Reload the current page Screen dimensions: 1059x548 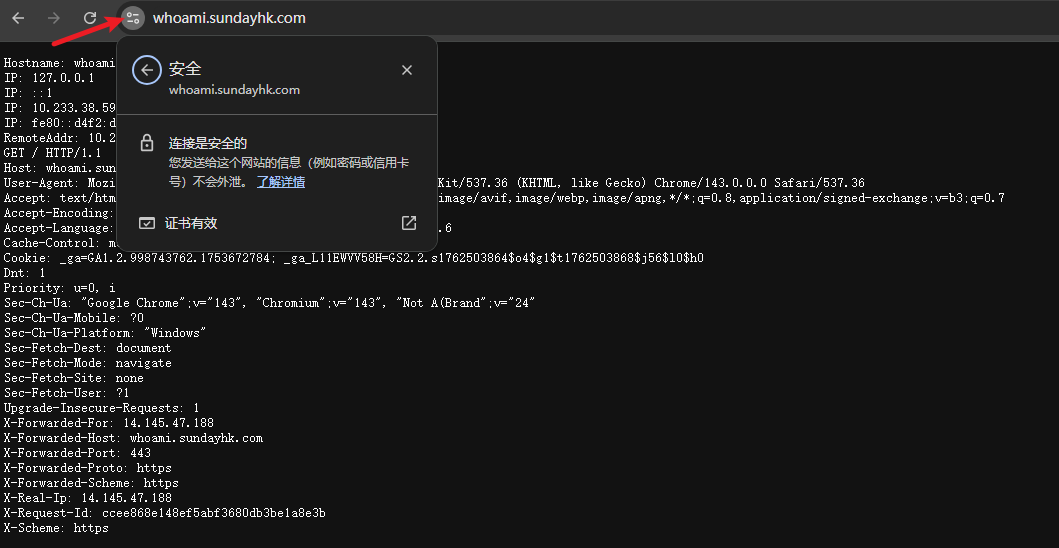pyautogui.click(x=90, y=18)
